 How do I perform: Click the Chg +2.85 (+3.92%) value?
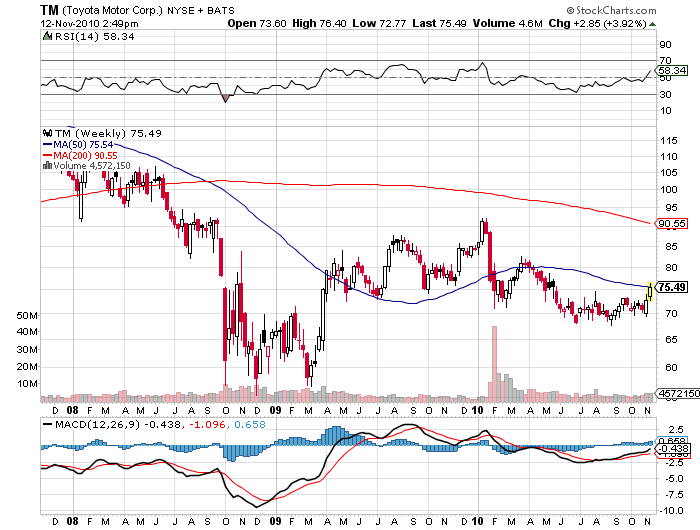click(598, 23)
